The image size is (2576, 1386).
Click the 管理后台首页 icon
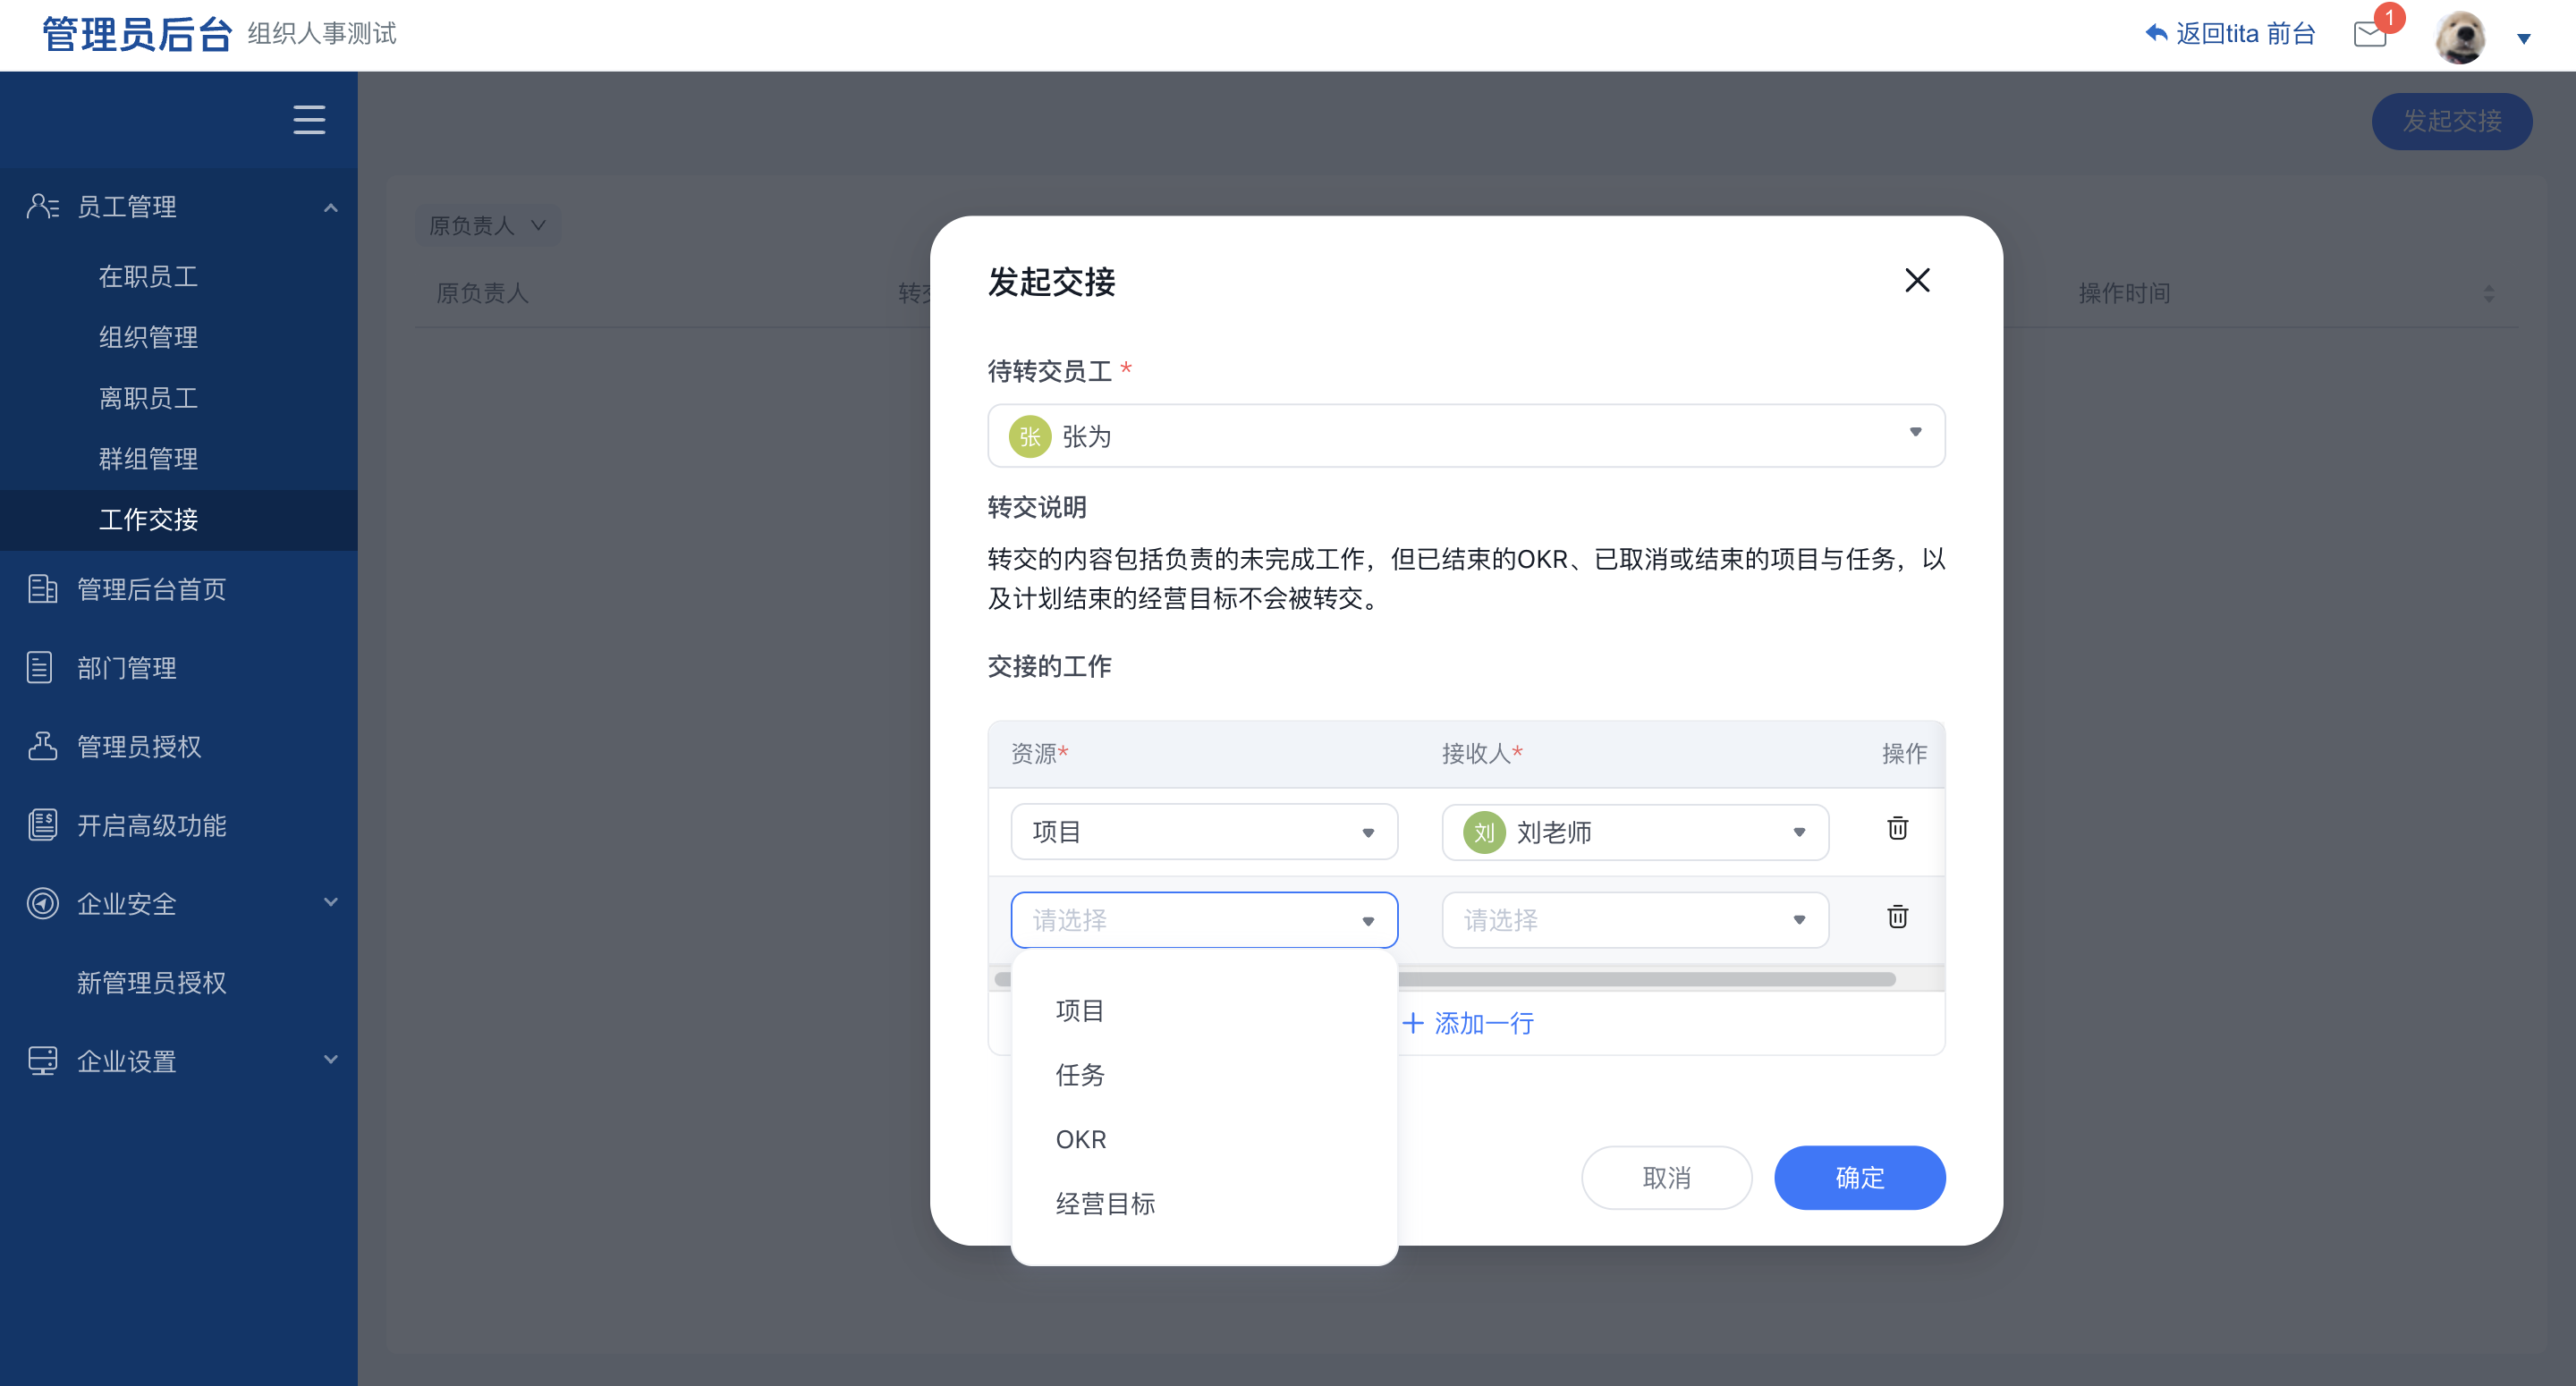42,589
